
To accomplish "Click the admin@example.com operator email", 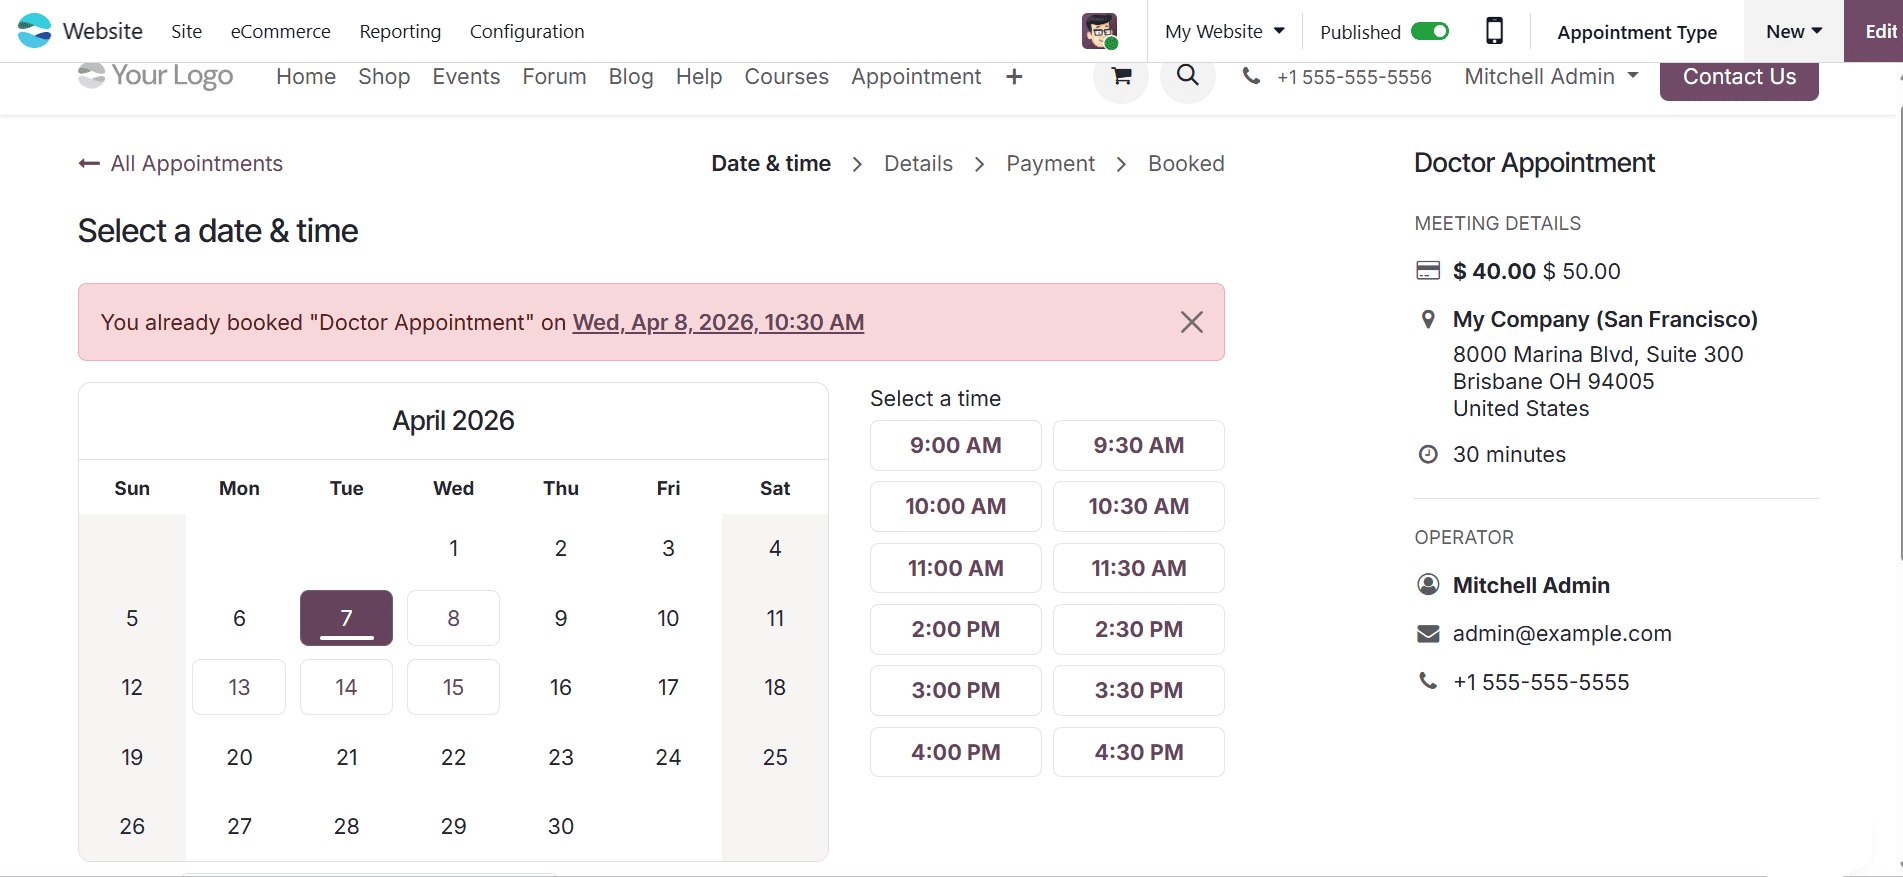I will click(1562, 633).
